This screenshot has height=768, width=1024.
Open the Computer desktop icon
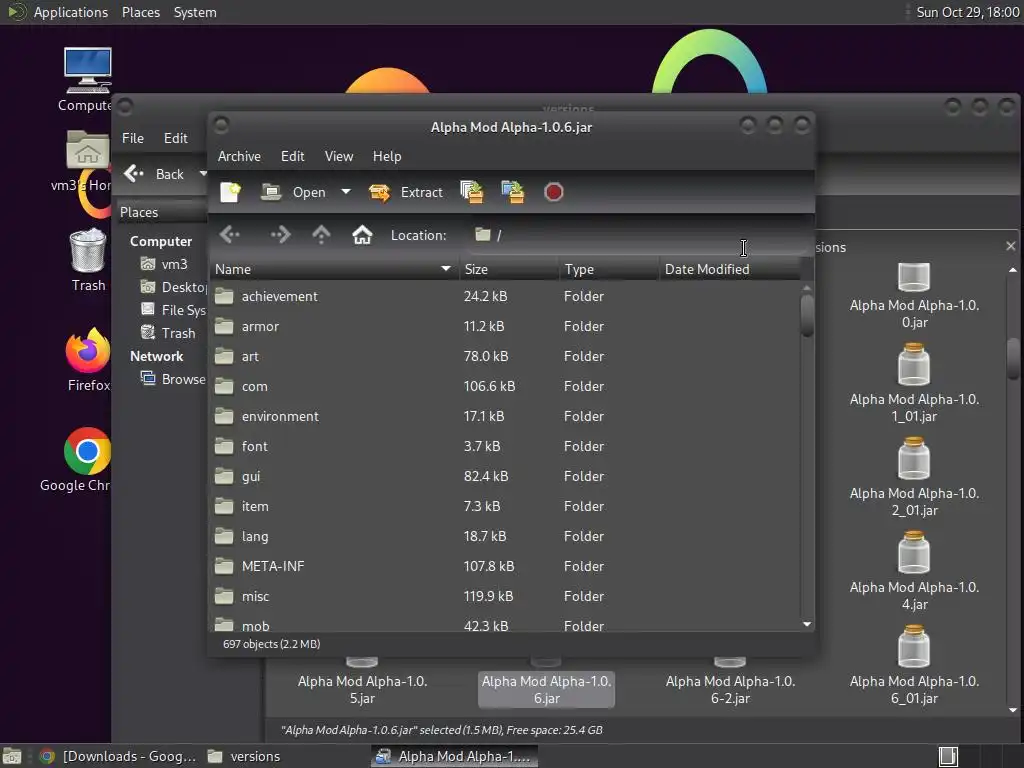tap(86, 80)
